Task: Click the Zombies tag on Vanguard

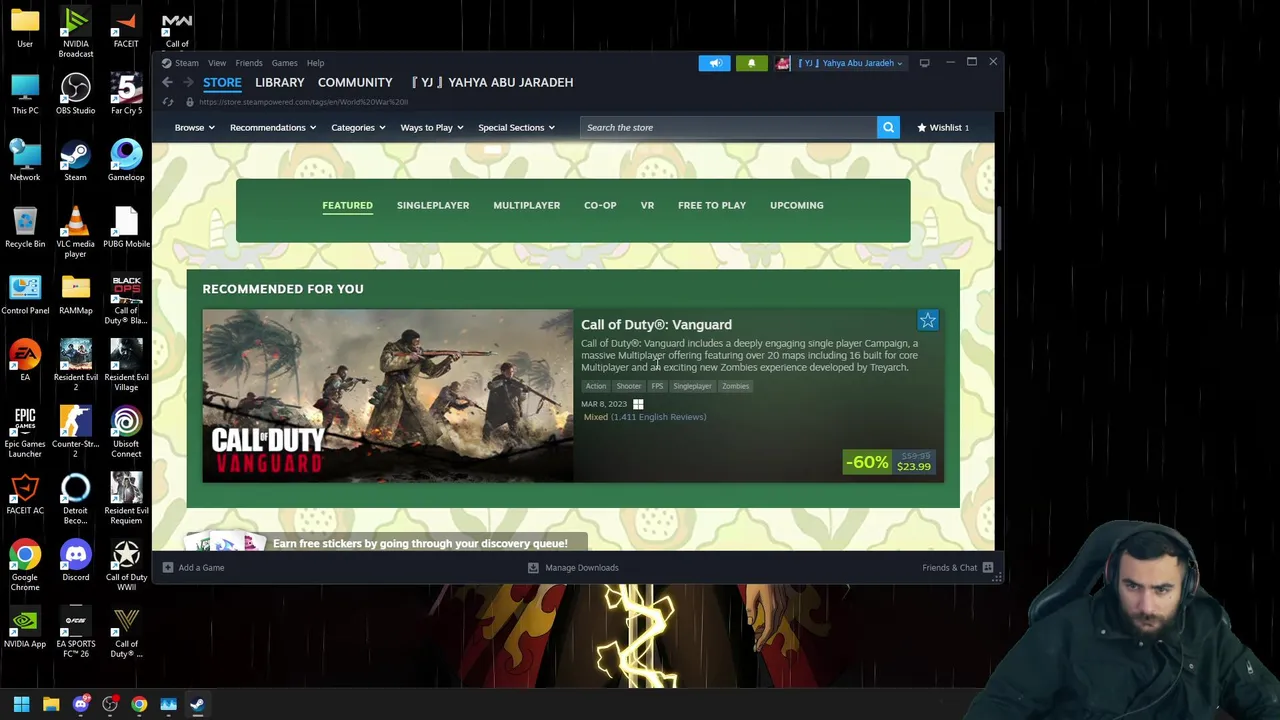Action: point(735,386)
